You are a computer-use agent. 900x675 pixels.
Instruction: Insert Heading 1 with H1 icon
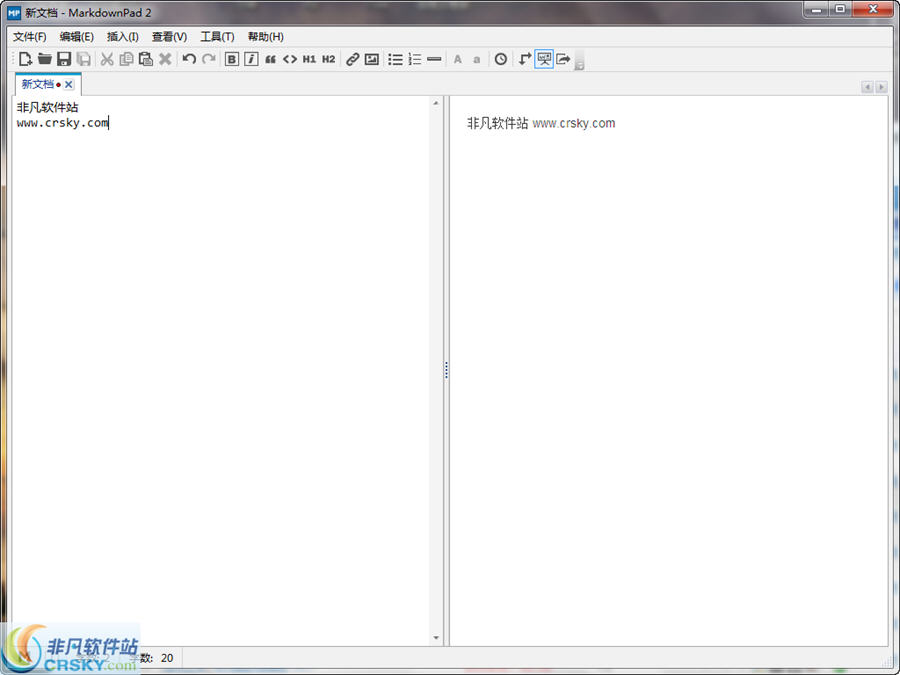309,59
